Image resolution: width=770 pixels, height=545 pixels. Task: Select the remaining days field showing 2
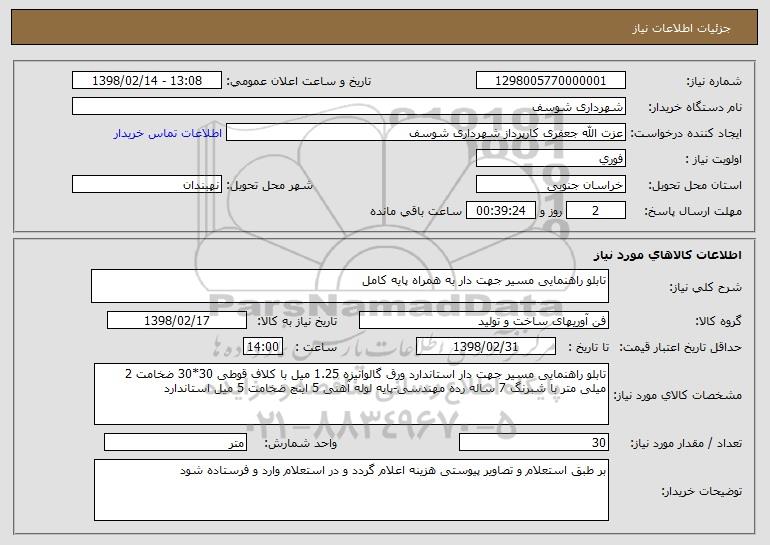pos(596,210)
